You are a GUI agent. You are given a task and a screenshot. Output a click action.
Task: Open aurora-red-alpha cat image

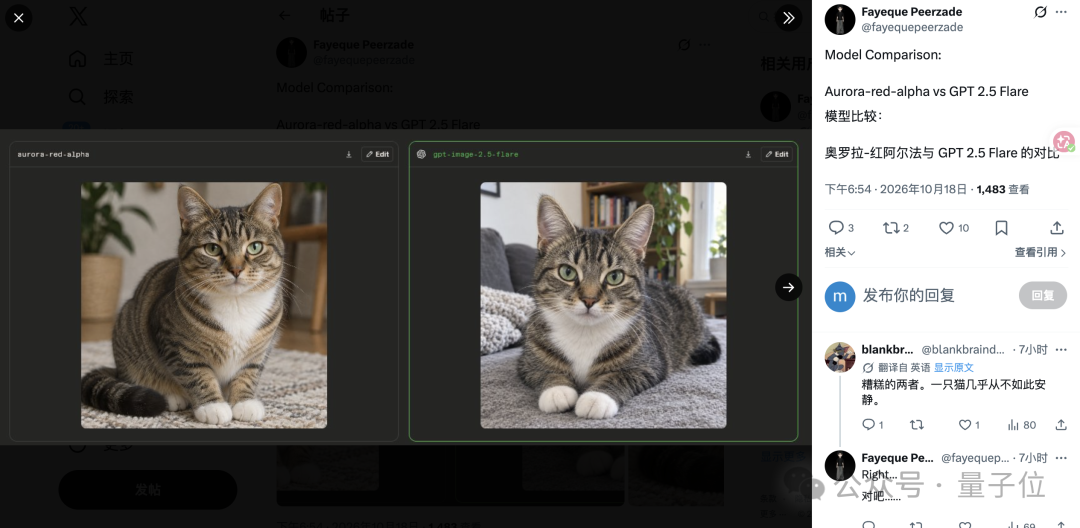[204, 305]
